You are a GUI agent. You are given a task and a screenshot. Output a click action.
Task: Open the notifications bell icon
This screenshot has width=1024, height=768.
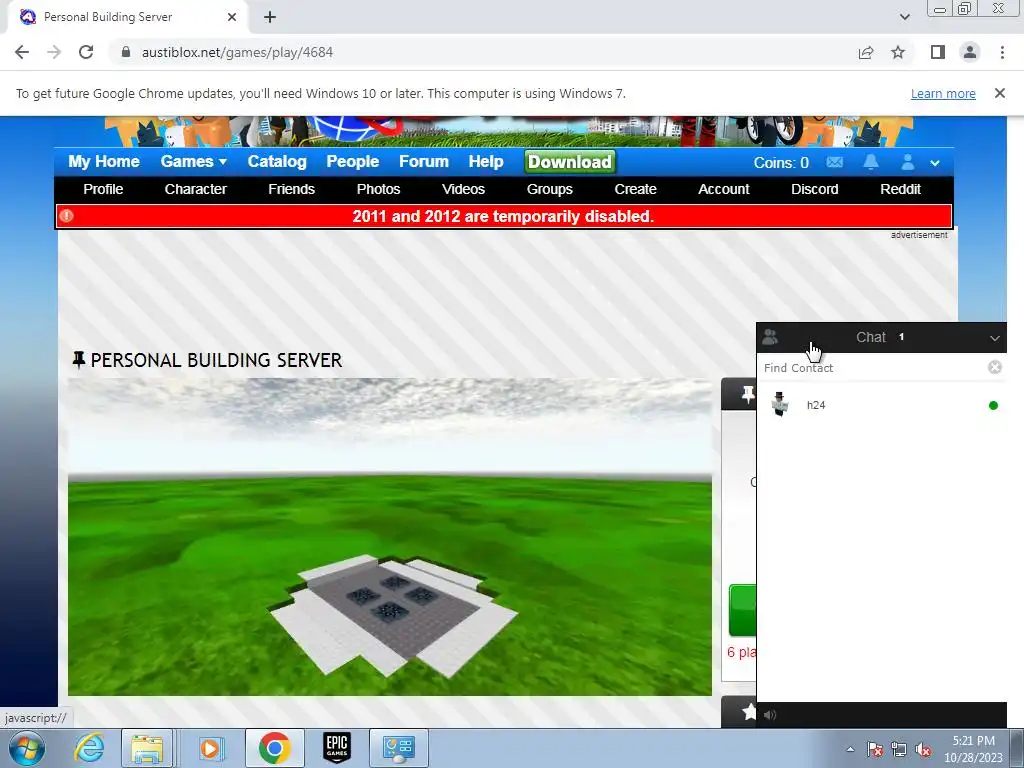[x=871, y=162]
